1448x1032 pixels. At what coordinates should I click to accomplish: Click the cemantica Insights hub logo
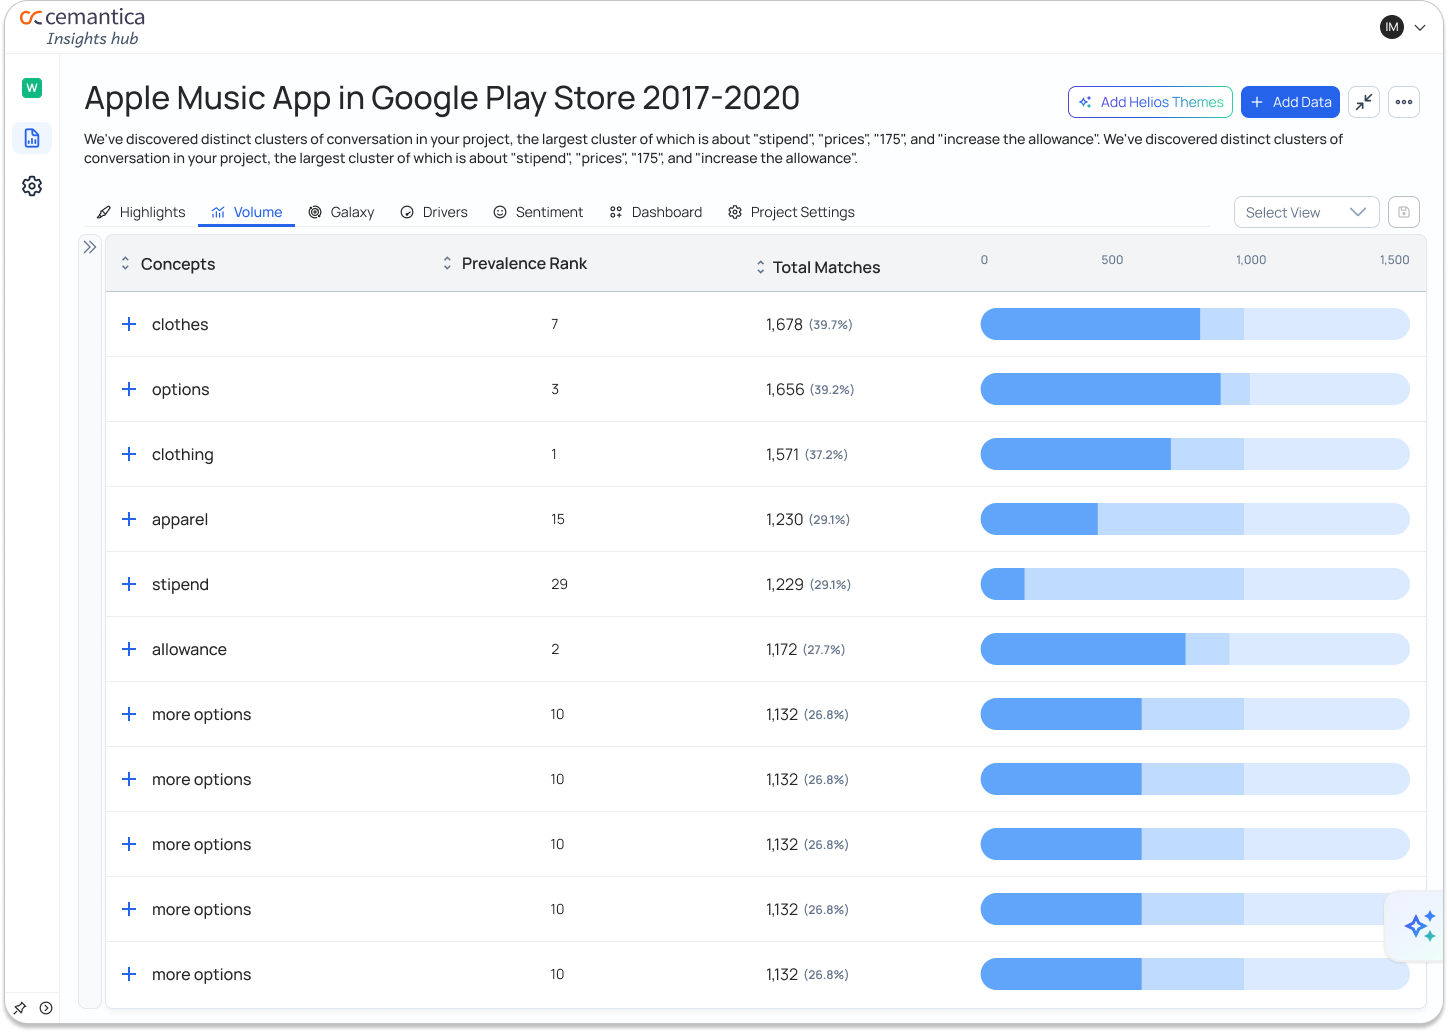point(82,27)
